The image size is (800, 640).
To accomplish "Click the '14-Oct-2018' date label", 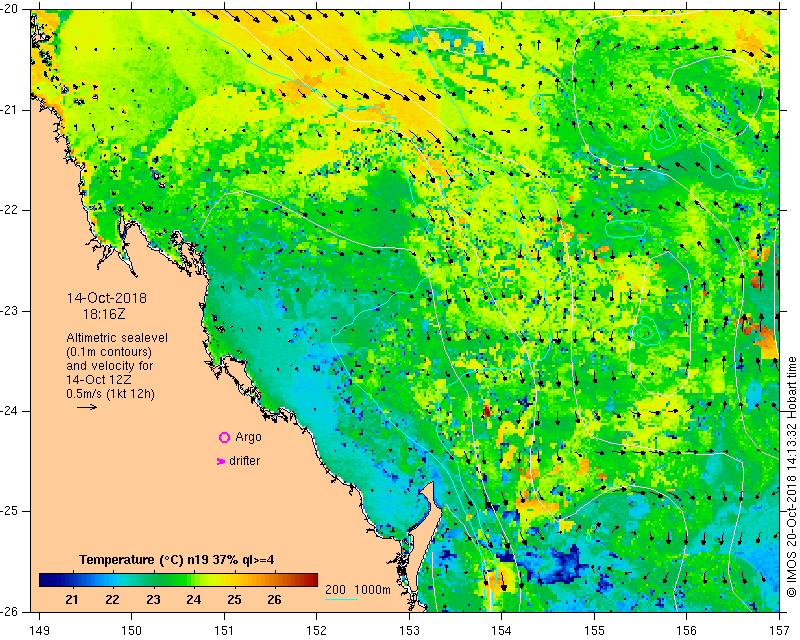I will pos(107,298).
